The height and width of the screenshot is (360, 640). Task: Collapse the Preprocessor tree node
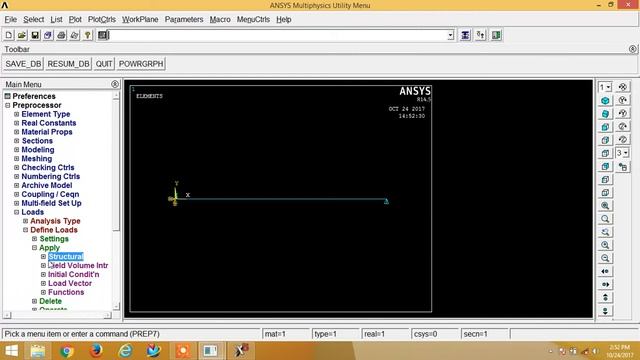point(7,105)
